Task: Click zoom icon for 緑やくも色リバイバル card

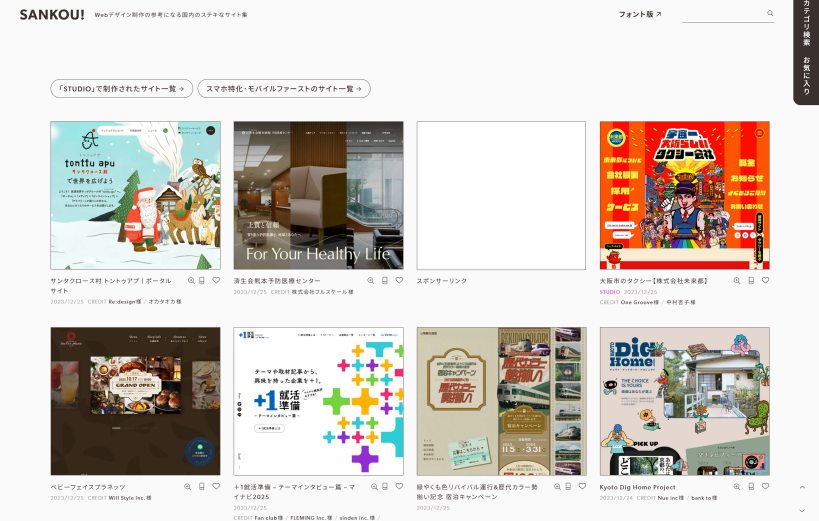Action: (553, 487)
